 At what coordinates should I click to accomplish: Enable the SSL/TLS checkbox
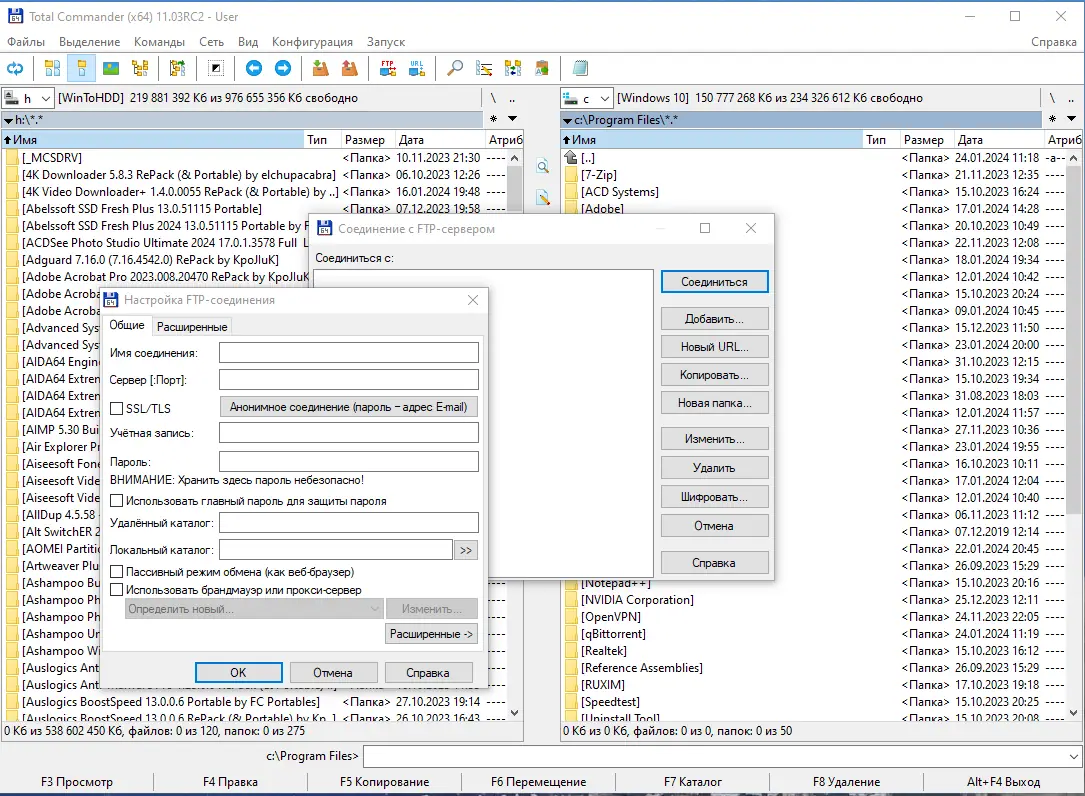tap(116, 408)
